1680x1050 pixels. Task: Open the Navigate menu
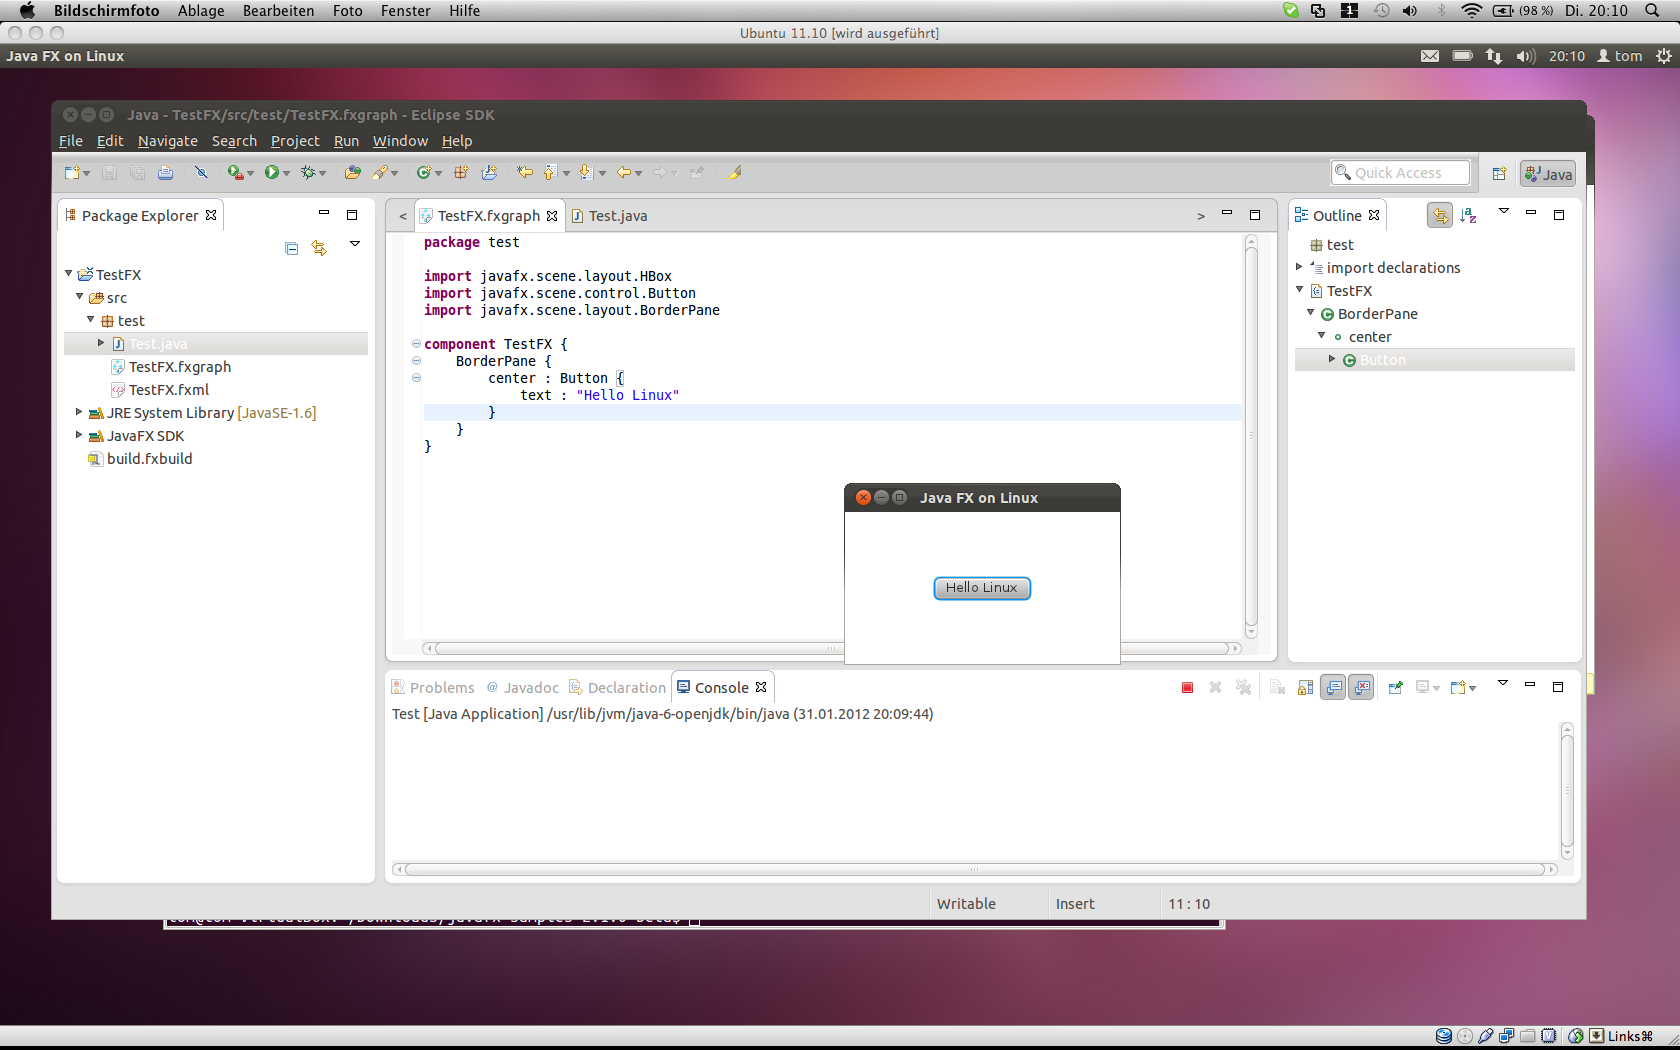coord(167,141)
